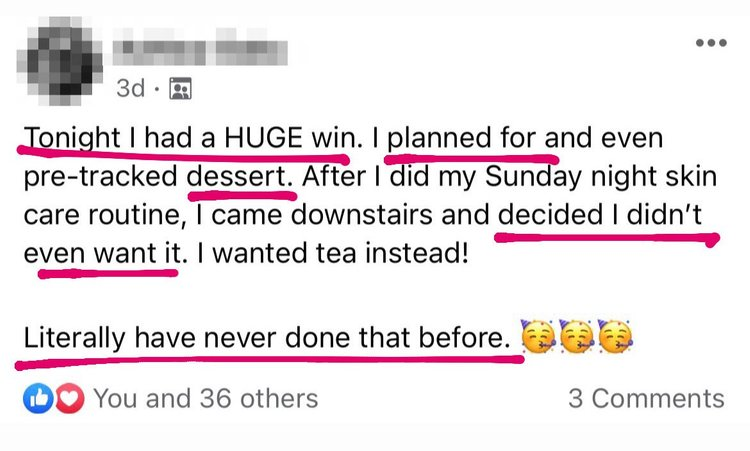Click the underlined phrase 'even want it'
750x451 pixels.
click(x=103, y=248)
